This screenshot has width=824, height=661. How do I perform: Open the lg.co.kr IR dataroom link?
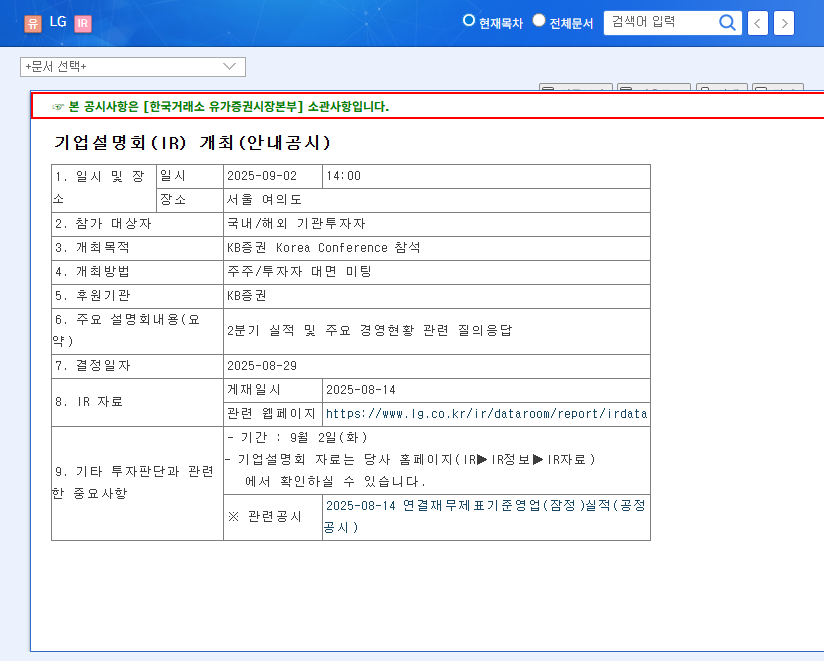point(486,414)
